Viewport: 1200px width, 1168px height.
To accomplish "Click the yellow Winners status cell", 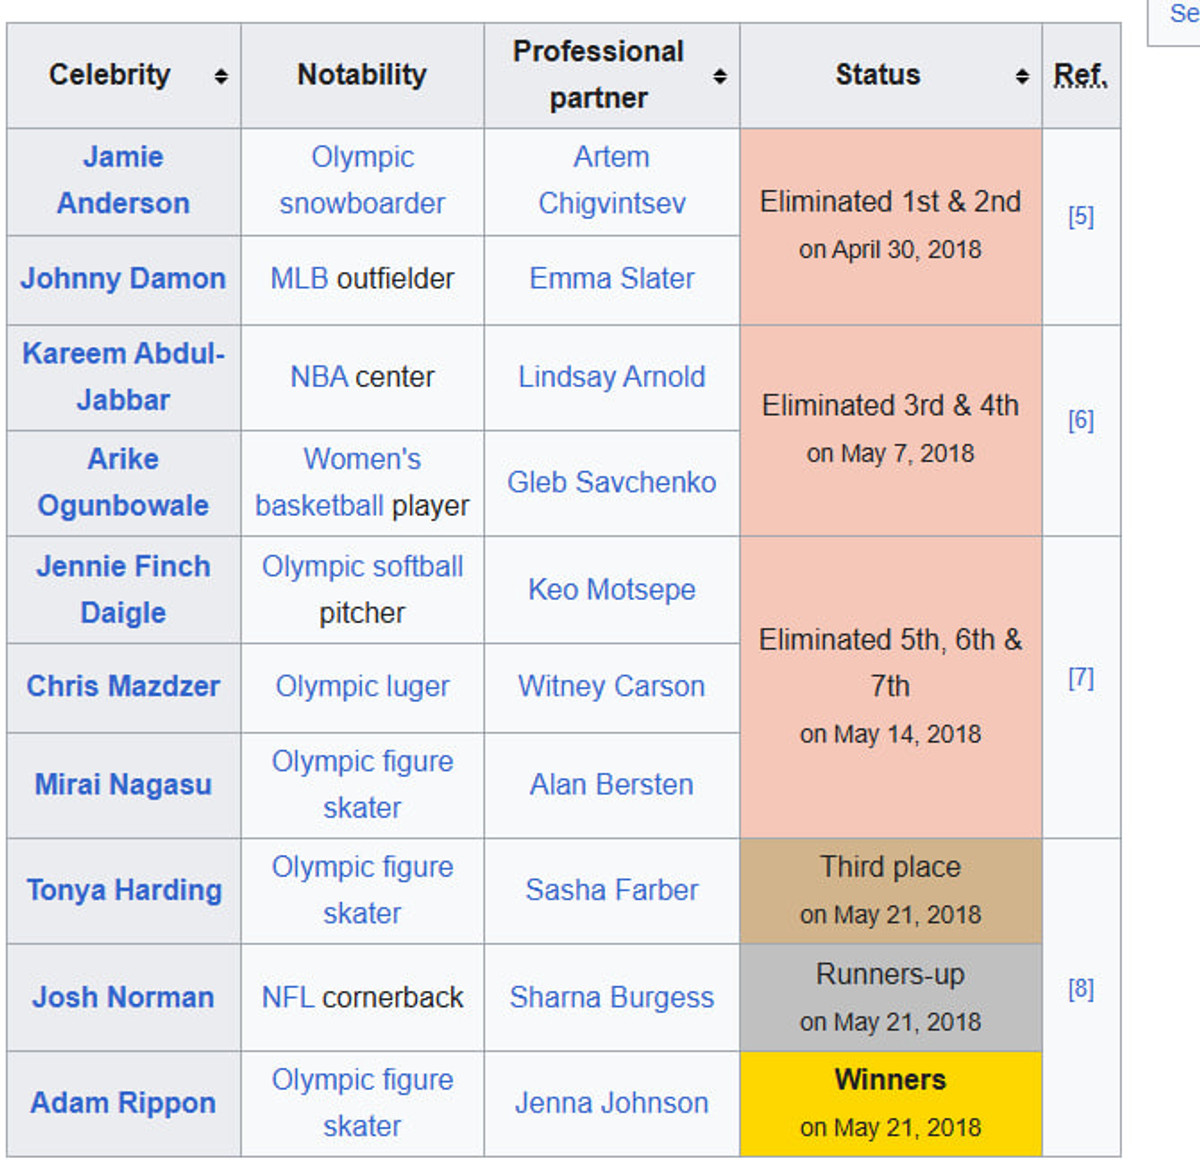I will 890,1102.
